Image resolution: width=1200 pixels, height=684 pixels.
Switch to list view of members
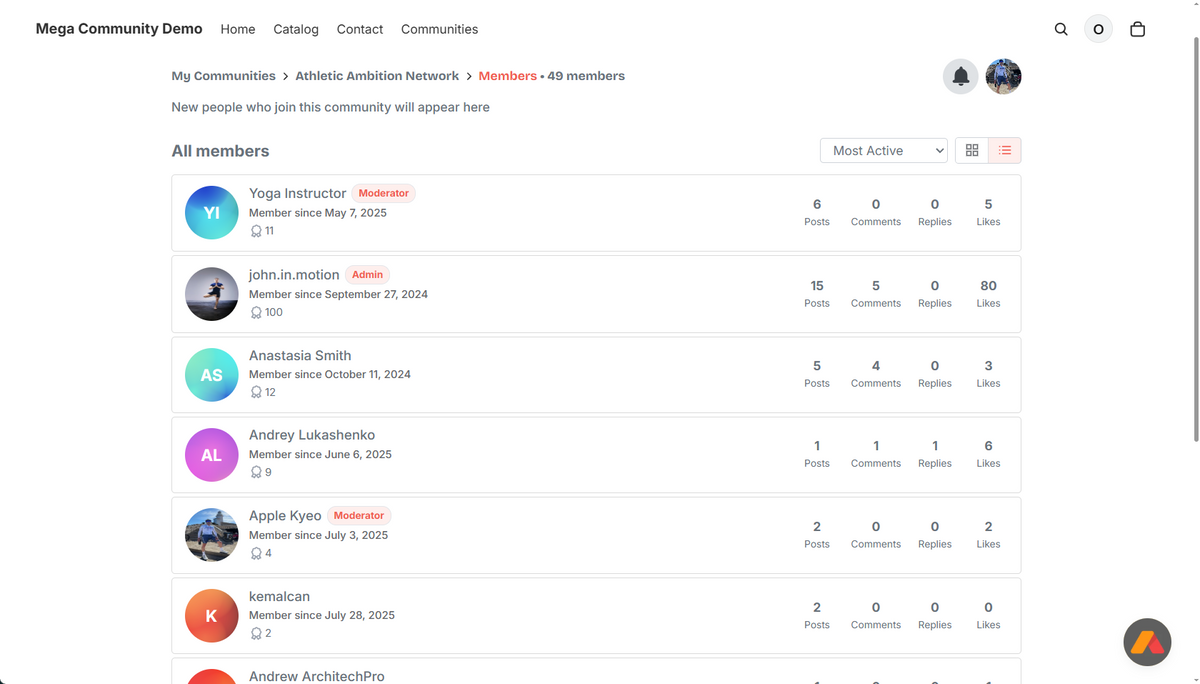1005,150
